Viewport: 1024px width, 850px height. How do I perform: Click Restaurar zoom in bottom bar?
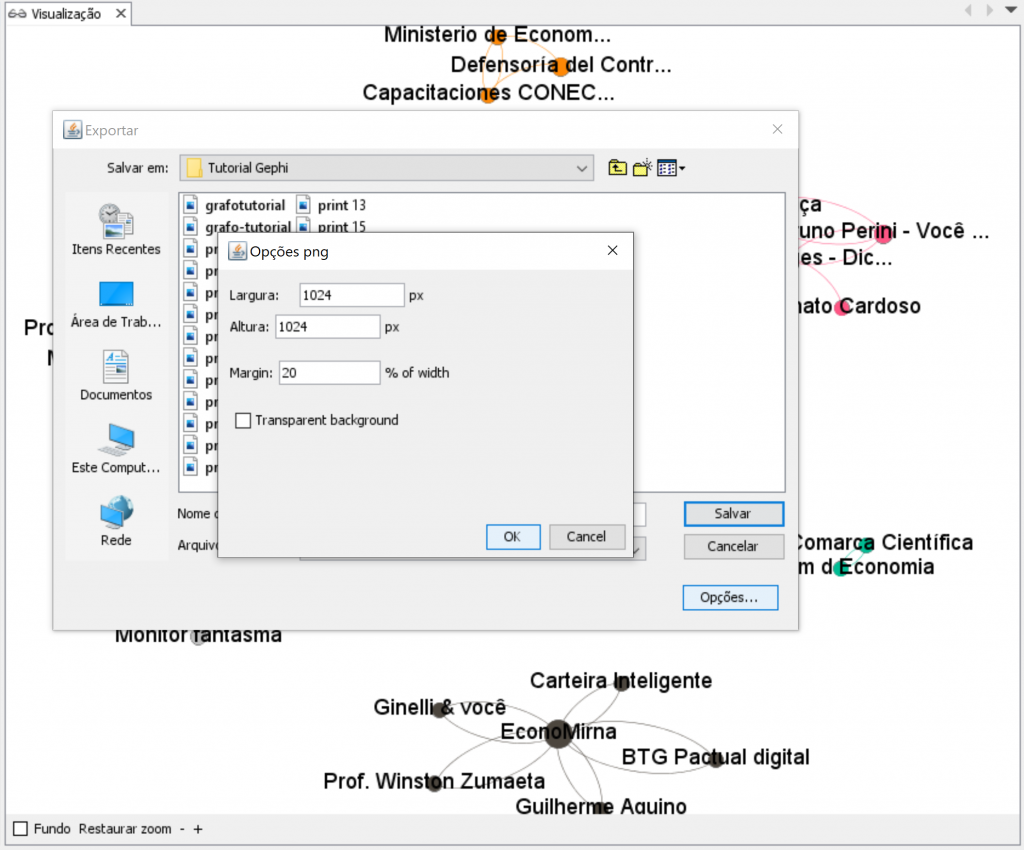coord(125,829)
